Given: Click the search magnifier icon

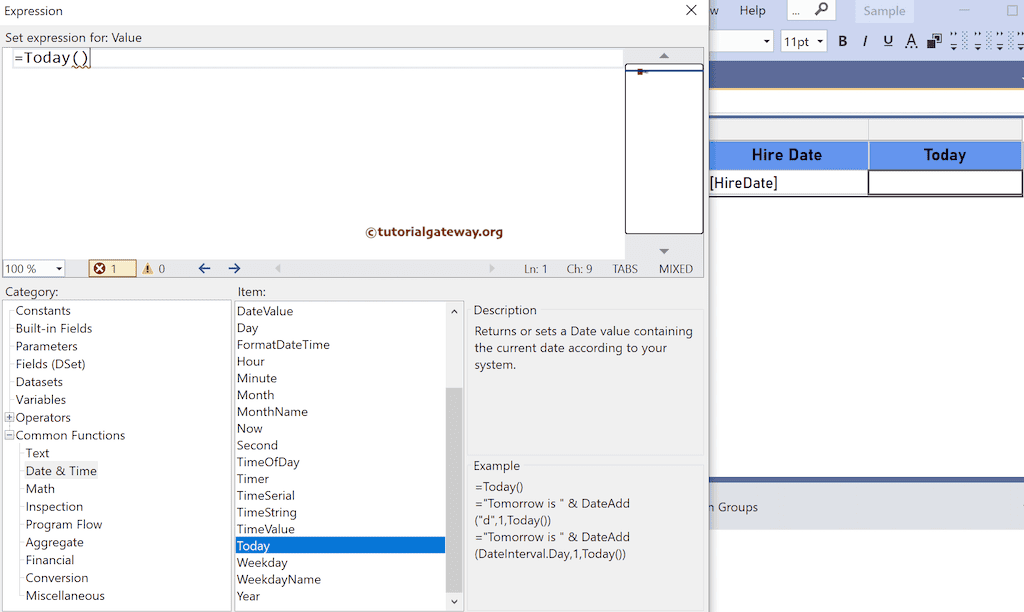Looking at the screenshot, I should click(819, 11).
